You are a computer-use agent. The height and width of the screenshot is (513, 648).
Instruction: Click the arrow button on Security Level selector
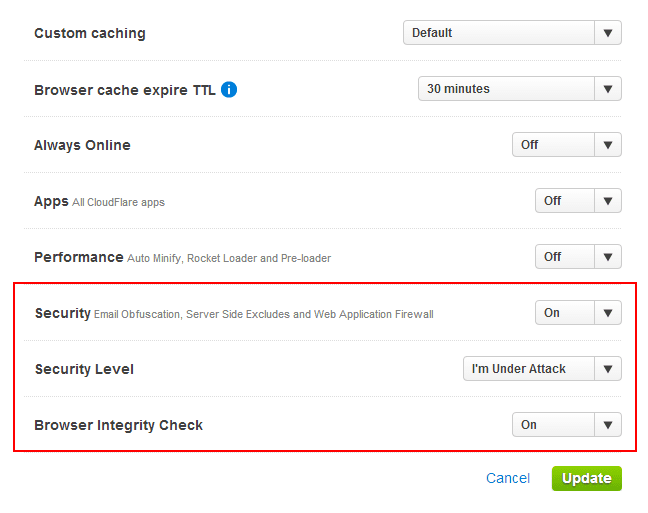[607, 369]
